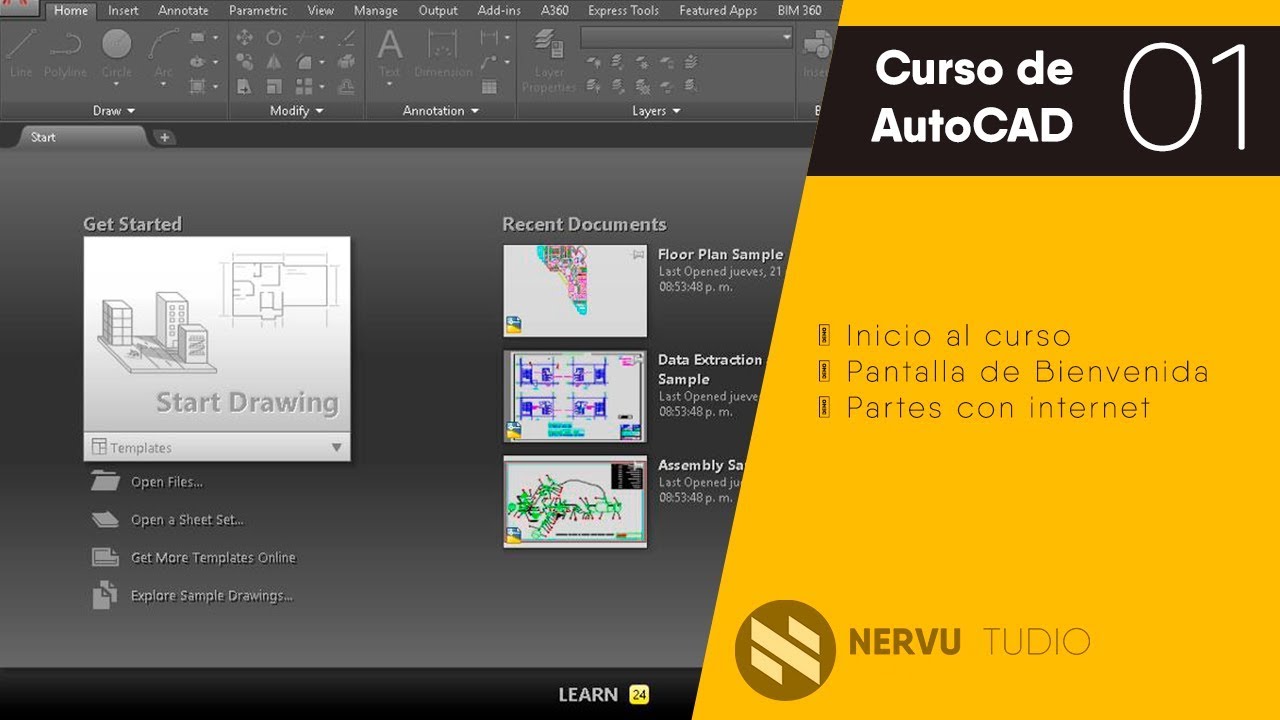Select the Home ribbon tab
Viewport: 1280px width, 720px height.
70,11
